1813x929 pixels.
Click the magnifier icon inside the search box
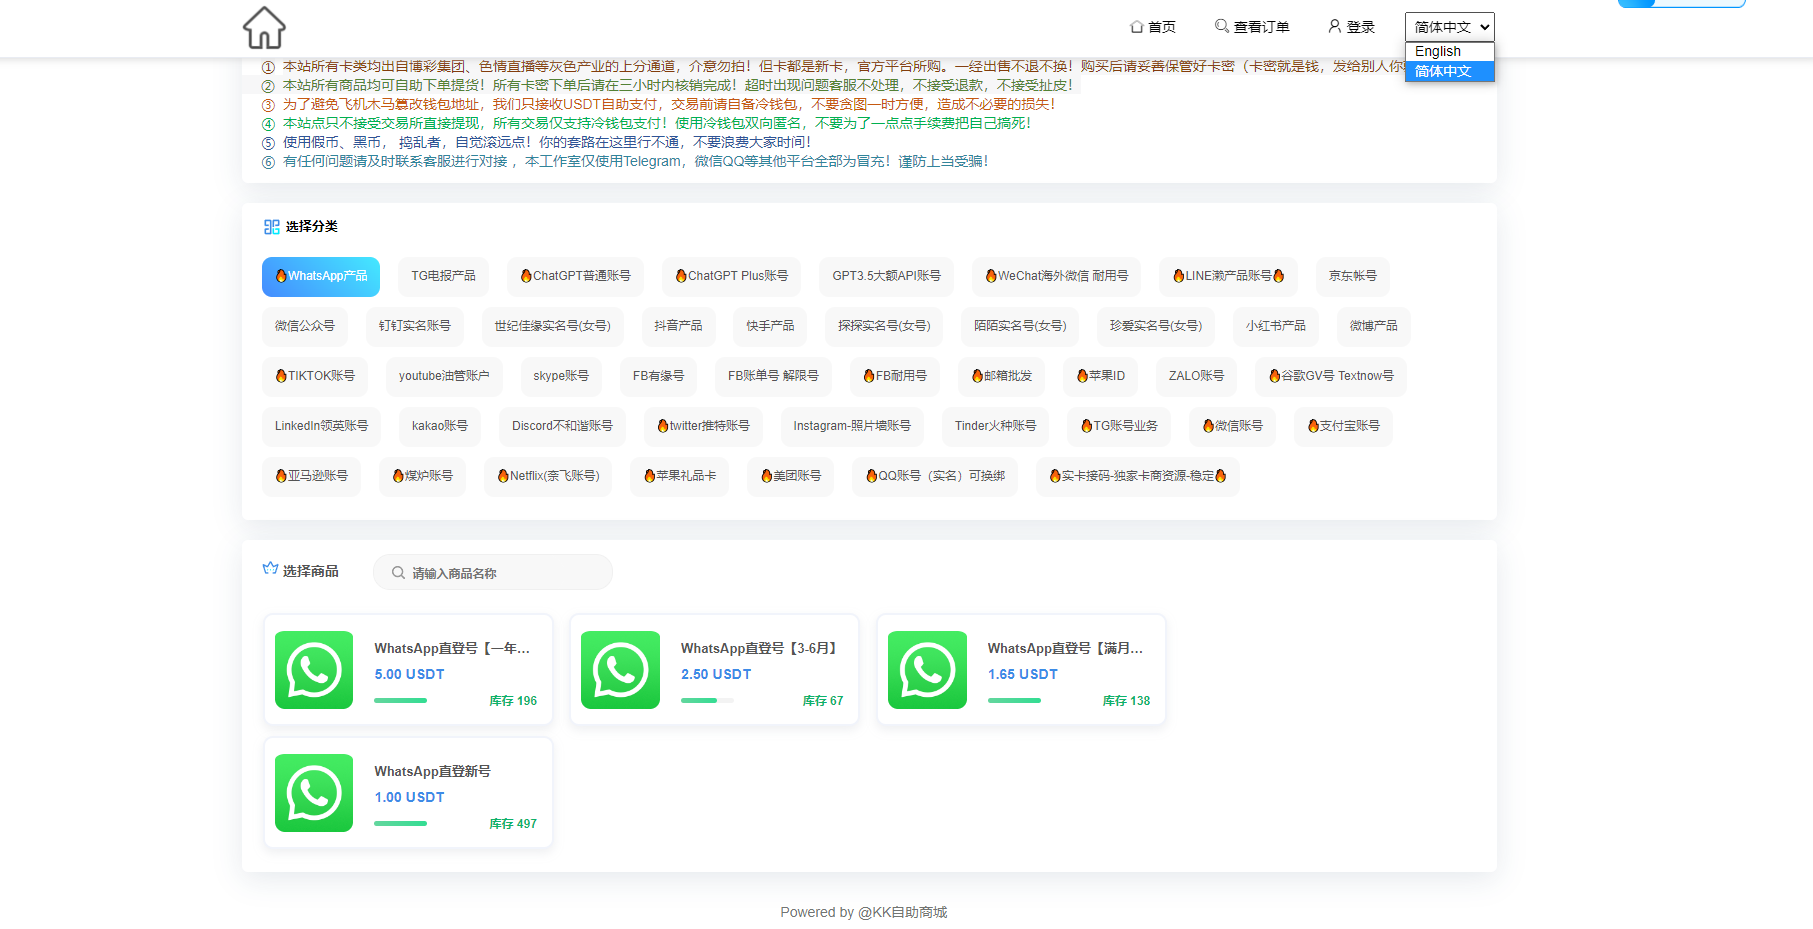(x=396, y=572)
